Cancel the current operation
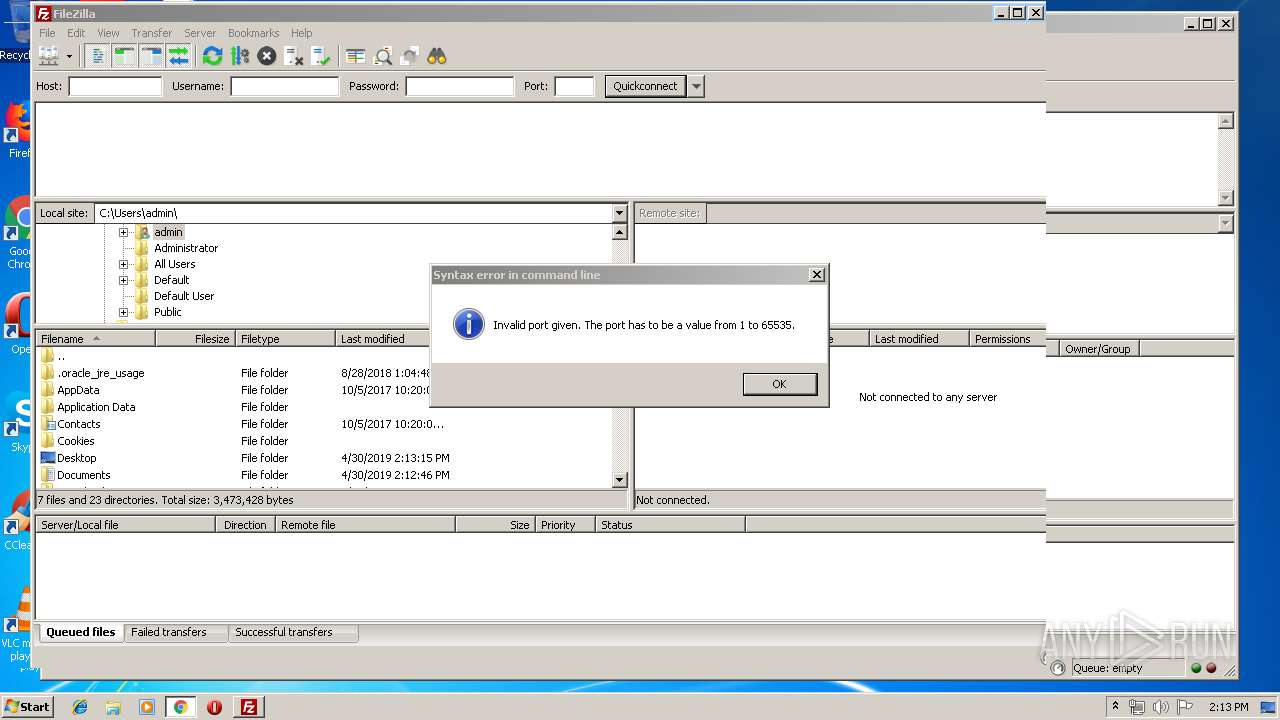Image resolution: width=1280 pixels, height=720 pixels. click(266, 56)
